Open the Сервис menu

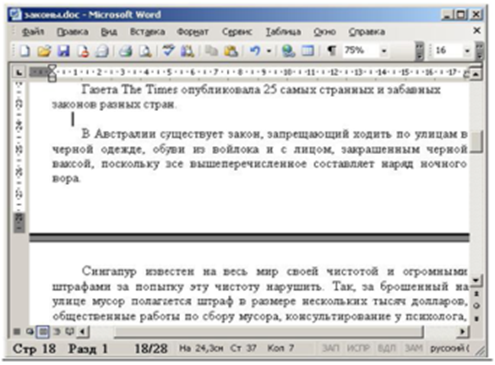coord(237,32)
